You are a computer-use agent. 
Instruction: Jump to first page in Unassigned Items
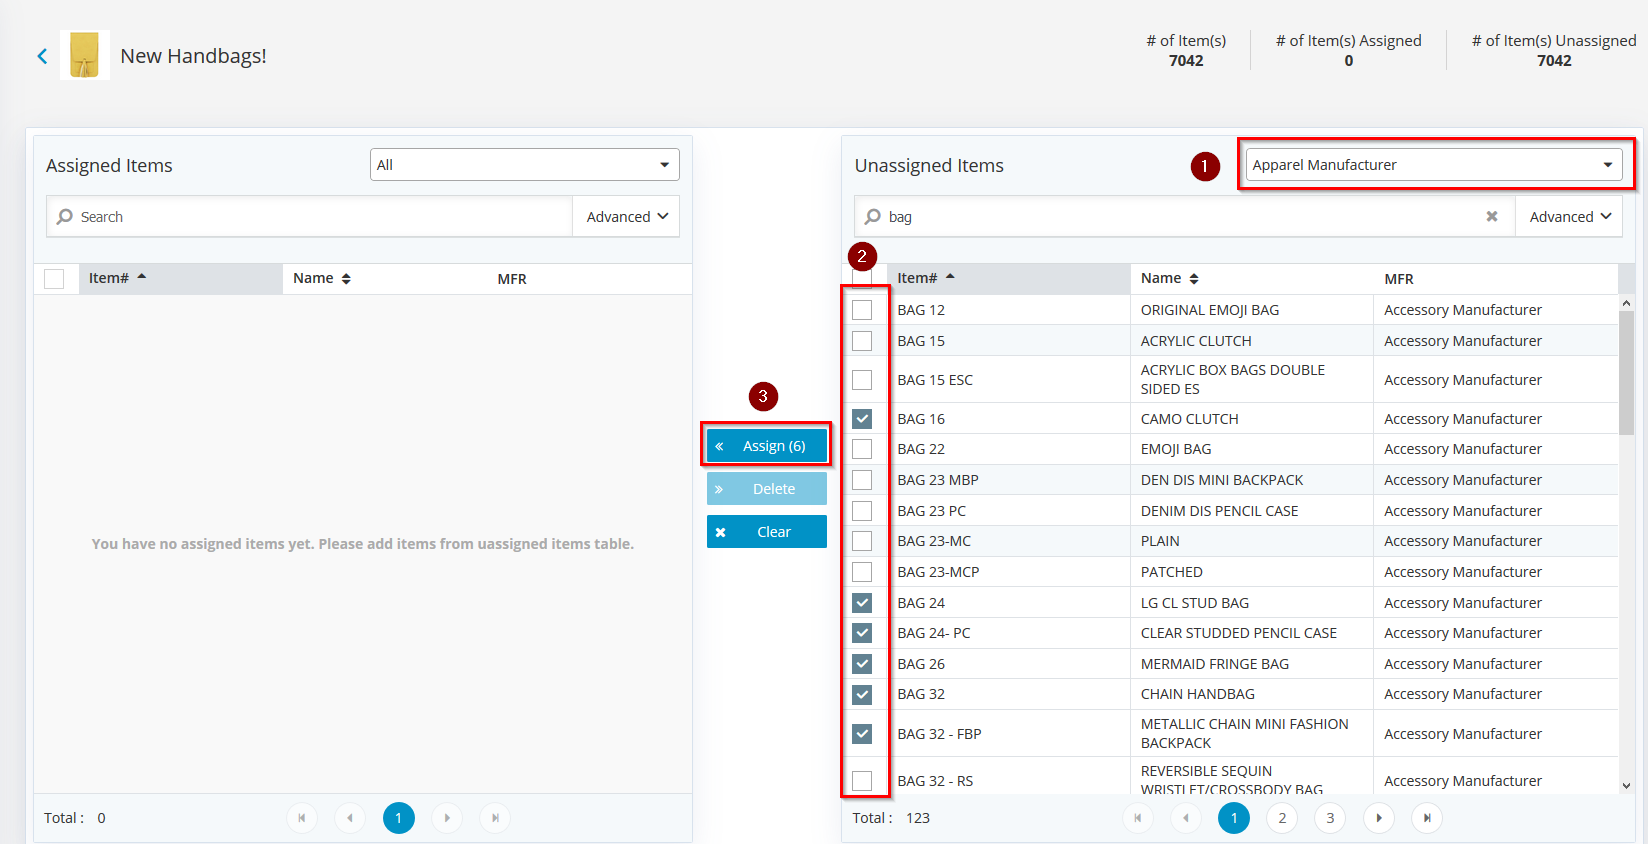point(1138,818)
